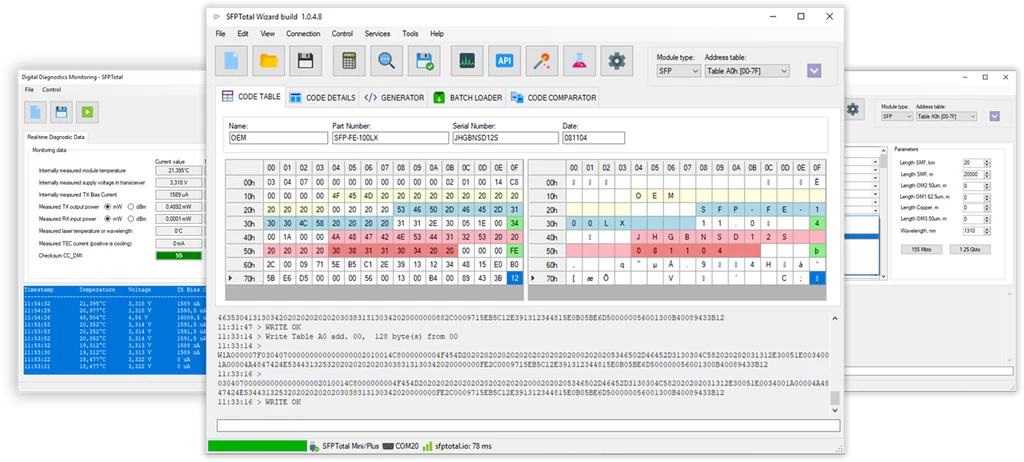Click the blue API toolbar icon
1024x462 pixels.
coord(504,61)
